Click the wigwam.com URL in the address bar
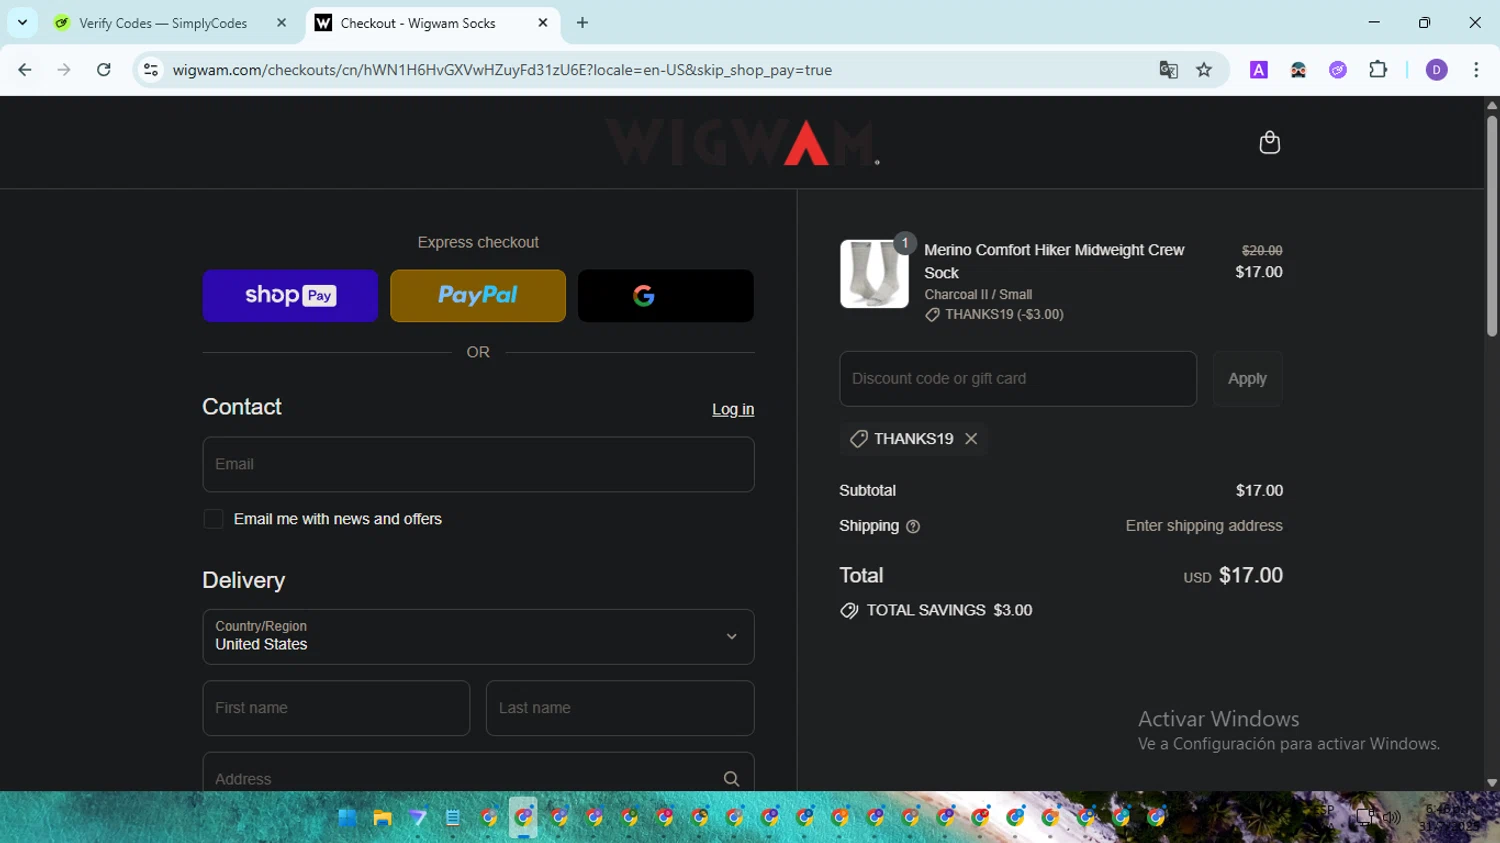 pyautogui.click(x=502, y=70)
